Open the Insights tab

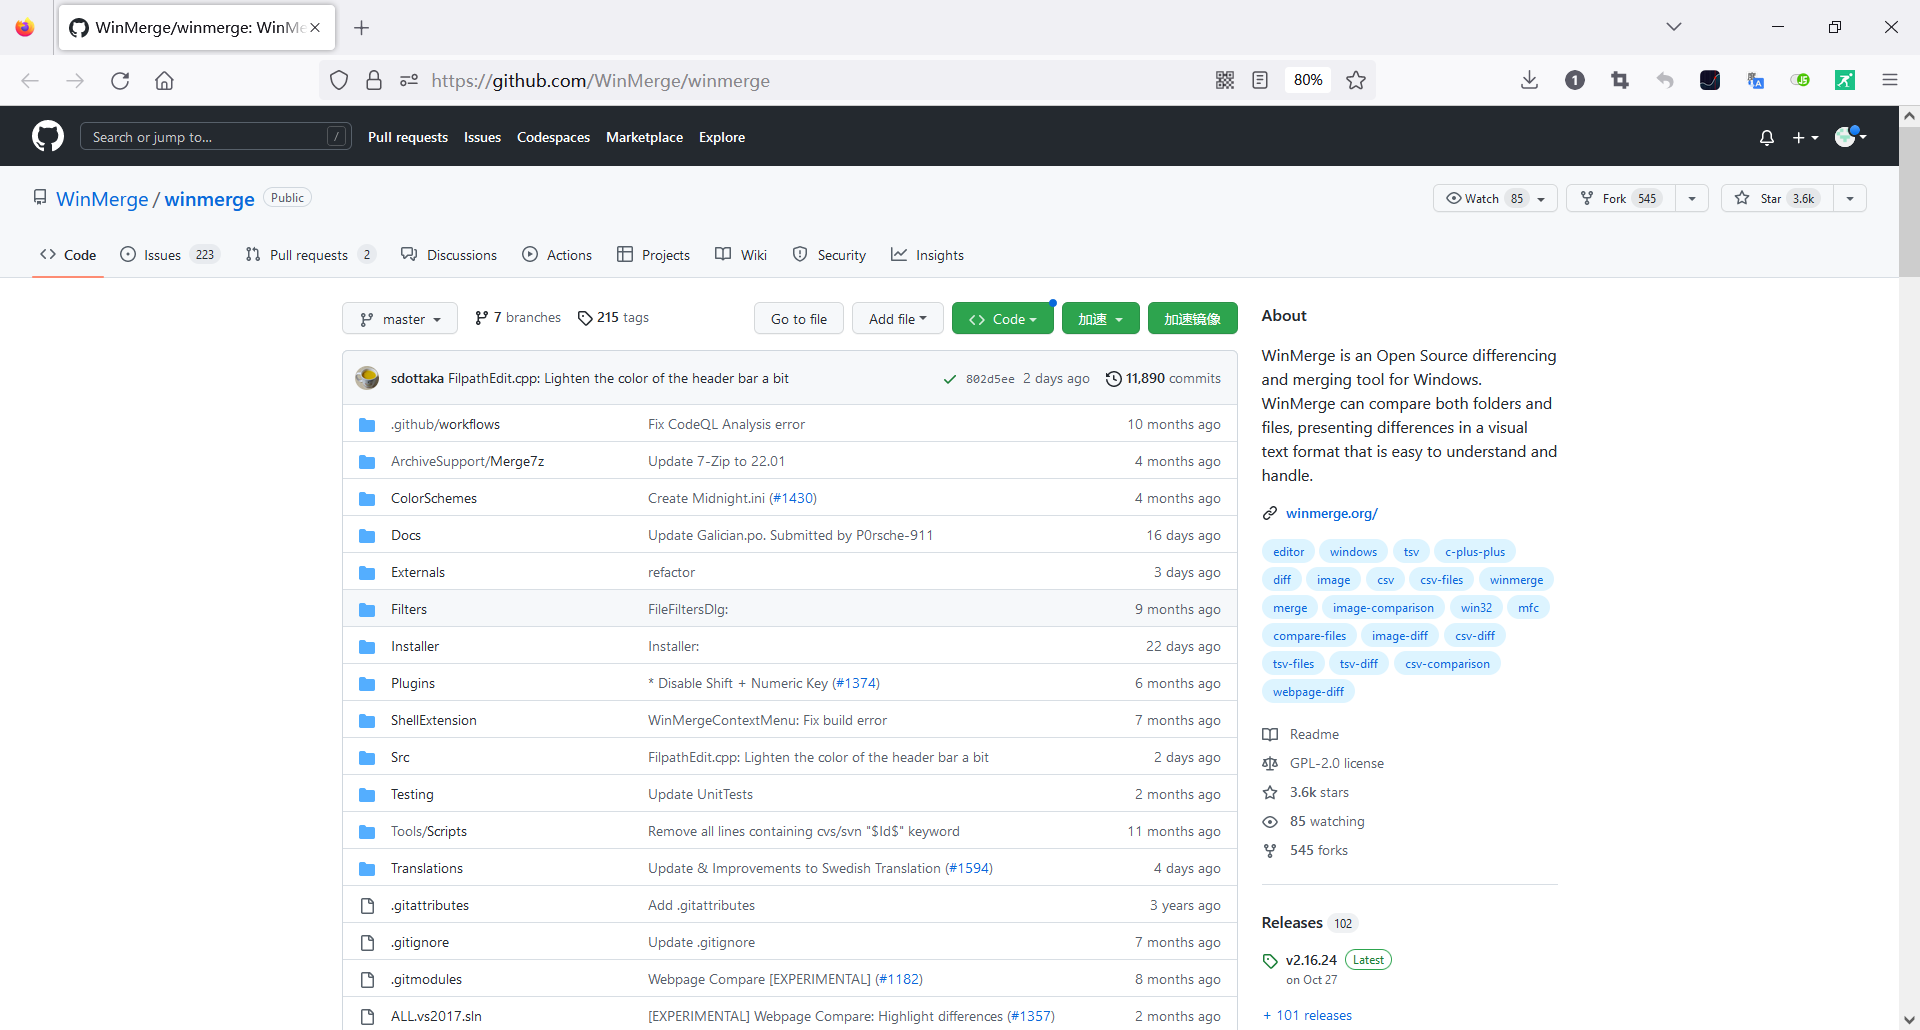coord(927,255)
